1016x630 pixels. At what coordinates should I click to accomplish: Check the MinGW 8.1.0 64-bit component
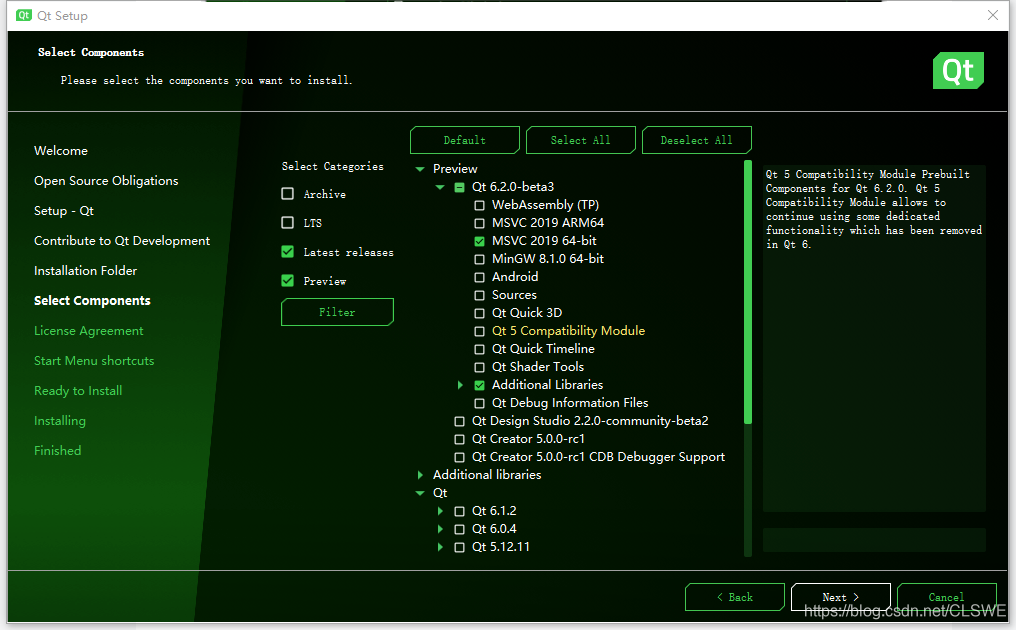click(479, 259)
